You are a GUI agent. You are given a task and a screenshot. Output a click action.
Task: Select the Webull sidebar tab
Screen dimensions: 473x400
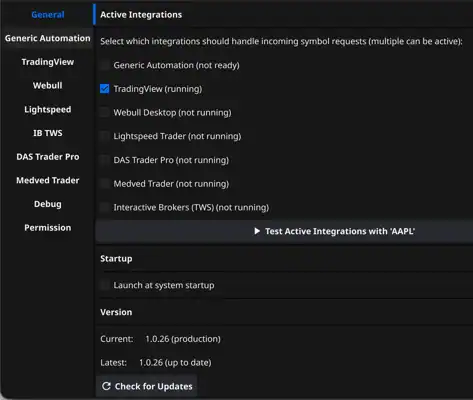click(x=48, y=86)
